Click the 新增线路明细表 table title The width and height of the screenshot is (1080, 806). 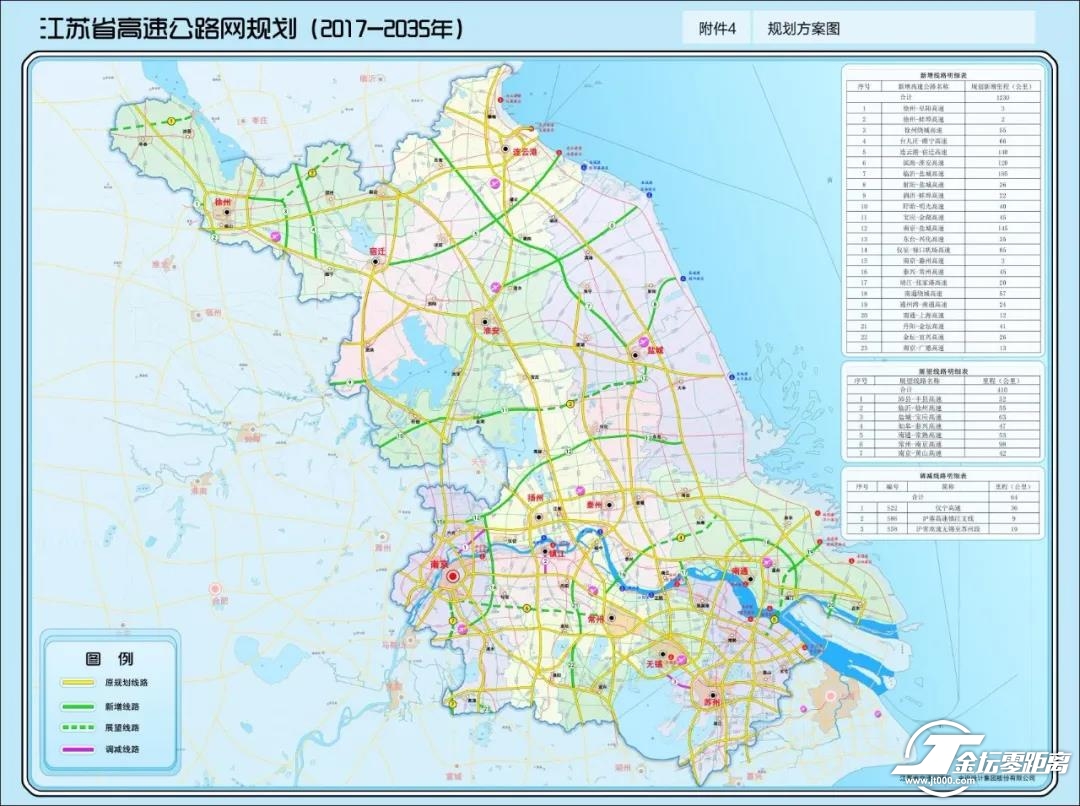[x=943, y=75]
